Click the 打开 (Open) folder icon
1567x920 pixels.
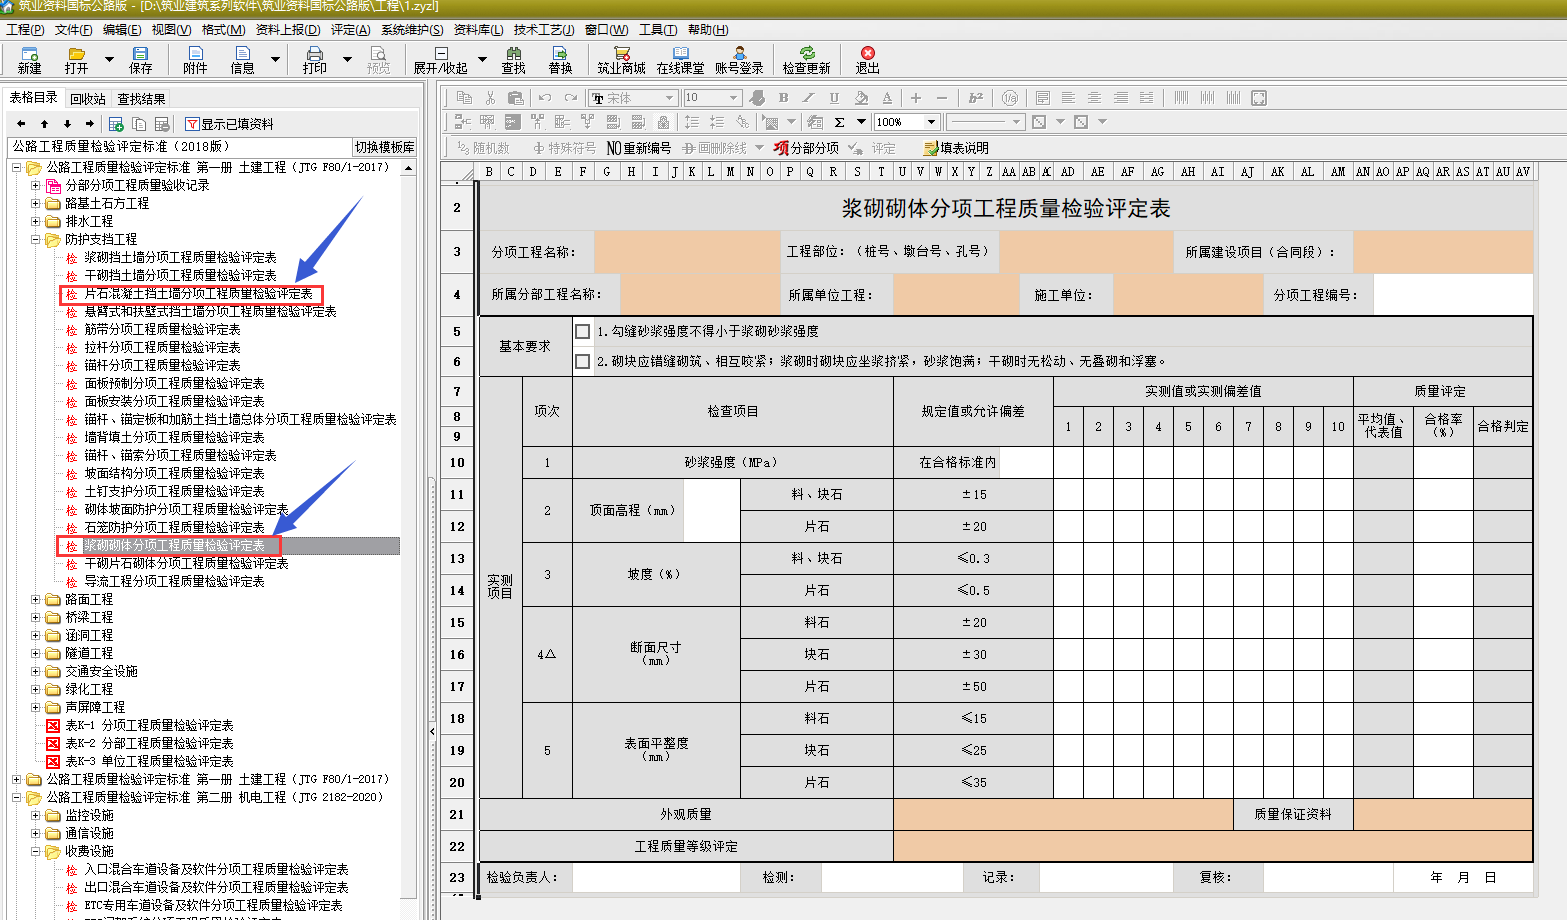(x=76, y=54)
